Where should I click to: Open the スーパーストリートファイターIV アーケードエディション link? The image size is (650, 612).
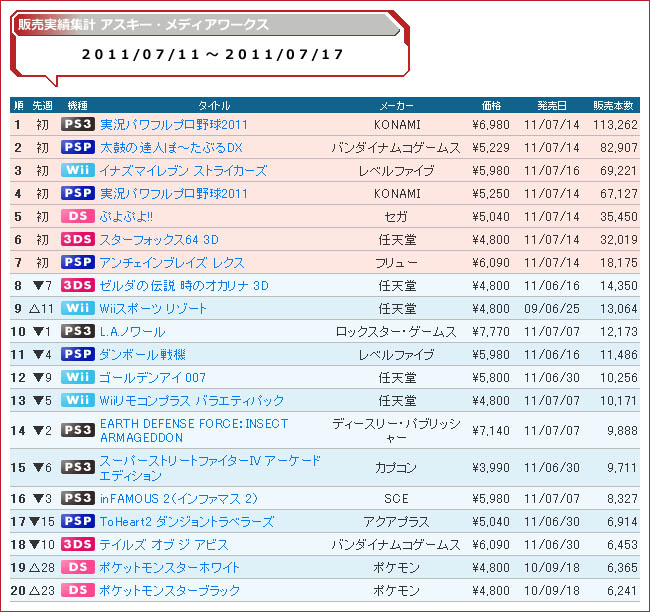[x=210, y=467]
